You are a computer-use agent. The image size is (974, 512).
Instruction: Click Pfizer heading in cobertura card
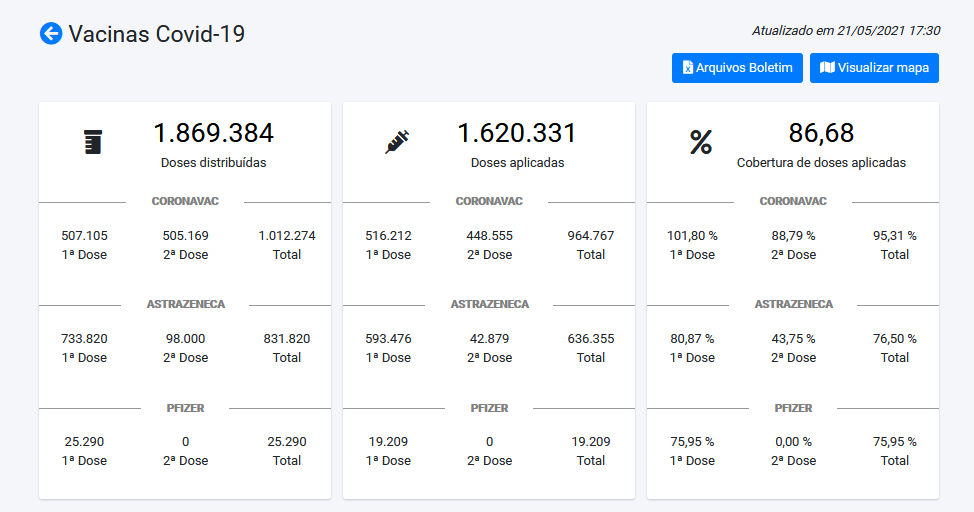coord(793,408)
